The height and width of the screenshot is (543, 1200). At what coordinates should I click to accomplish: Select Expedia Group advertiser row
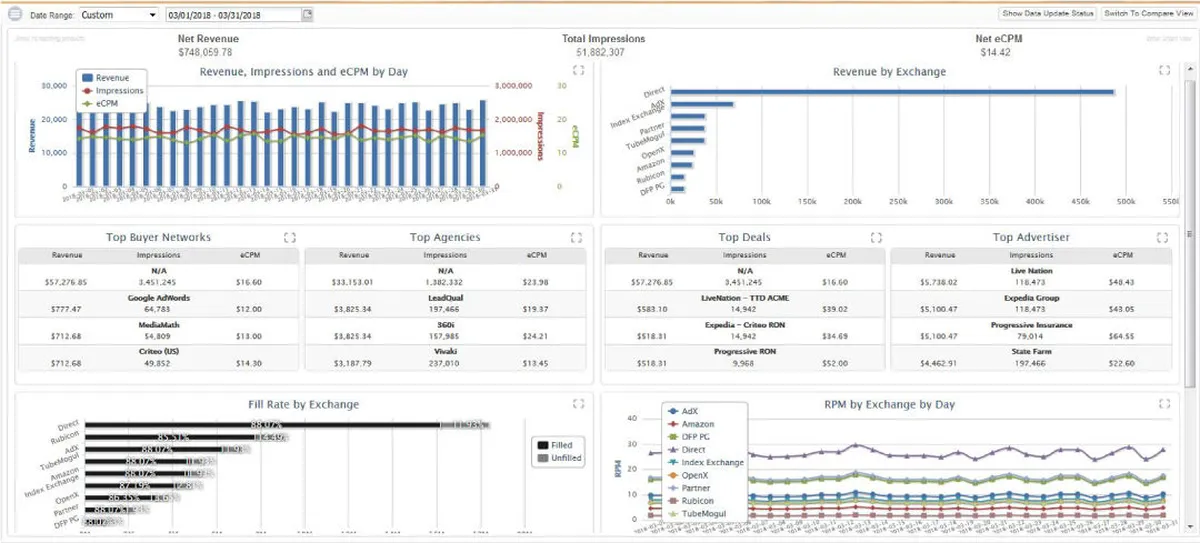click(x=1031, y=304)
